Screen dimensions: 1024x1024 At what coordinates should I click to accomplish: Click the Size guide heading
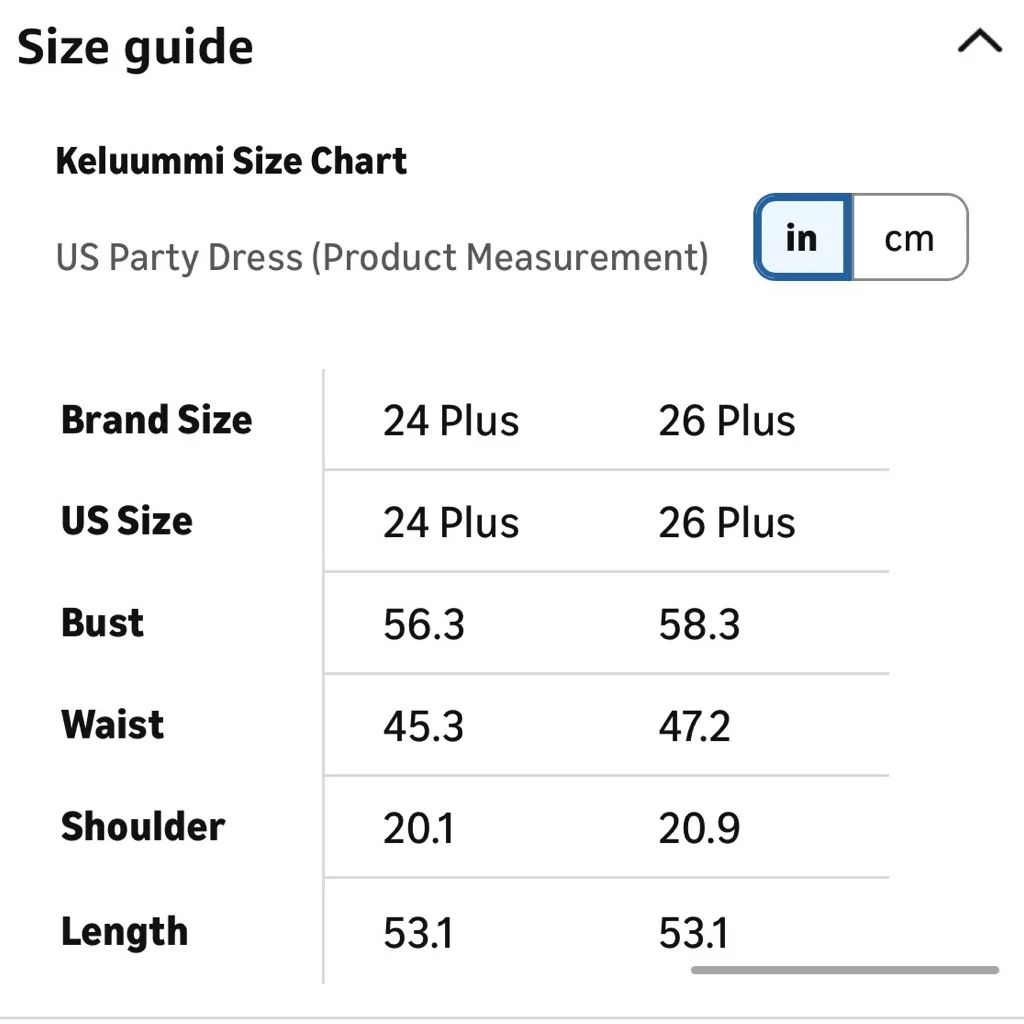136,47
